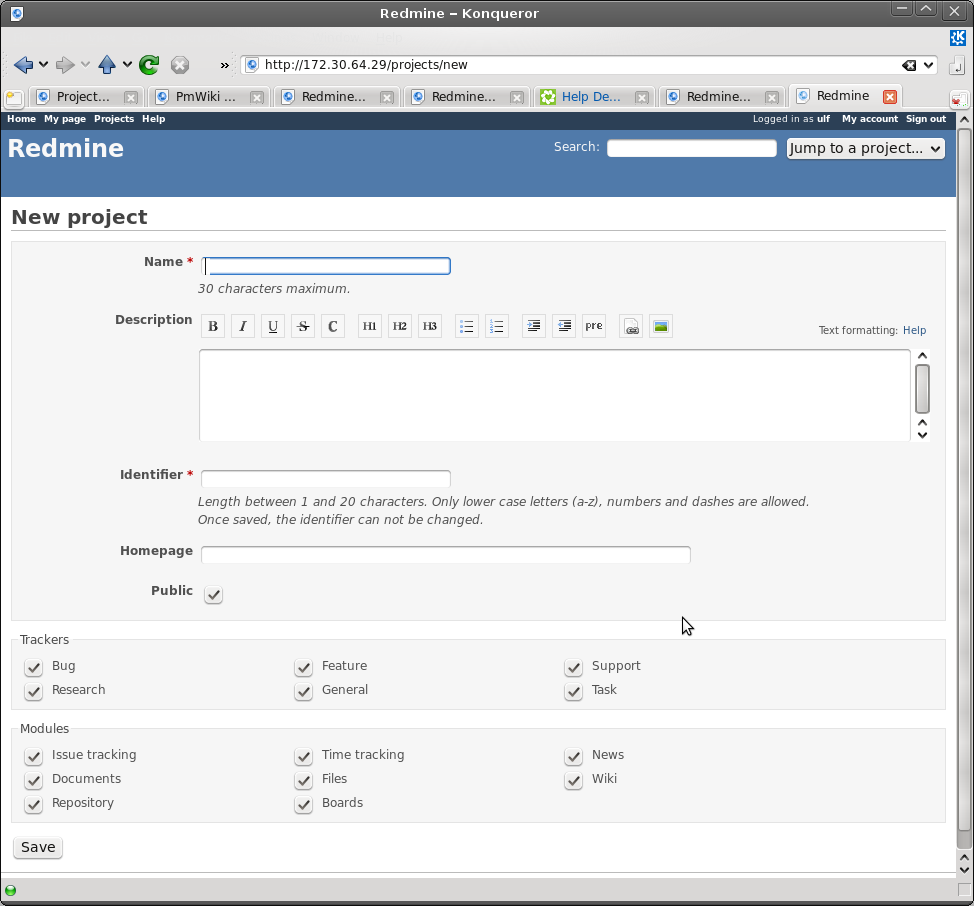The width and height of the screenshot is (974, 906).
Task: Close the PmWiki tab
Action: [257, 97]
